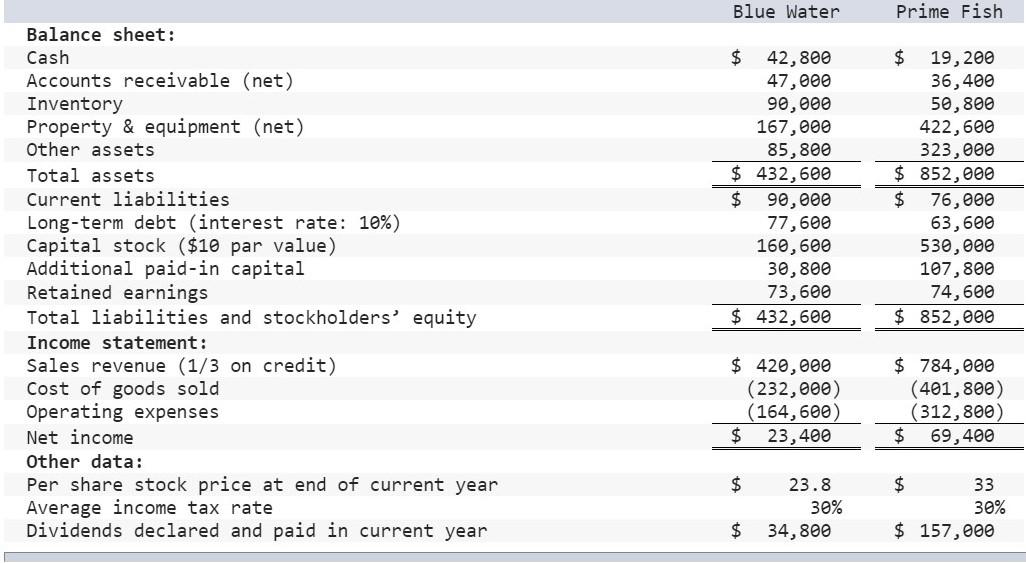Select Prime Fish net income 69,400
1026x563 pixels.
[x=963, y=435]
